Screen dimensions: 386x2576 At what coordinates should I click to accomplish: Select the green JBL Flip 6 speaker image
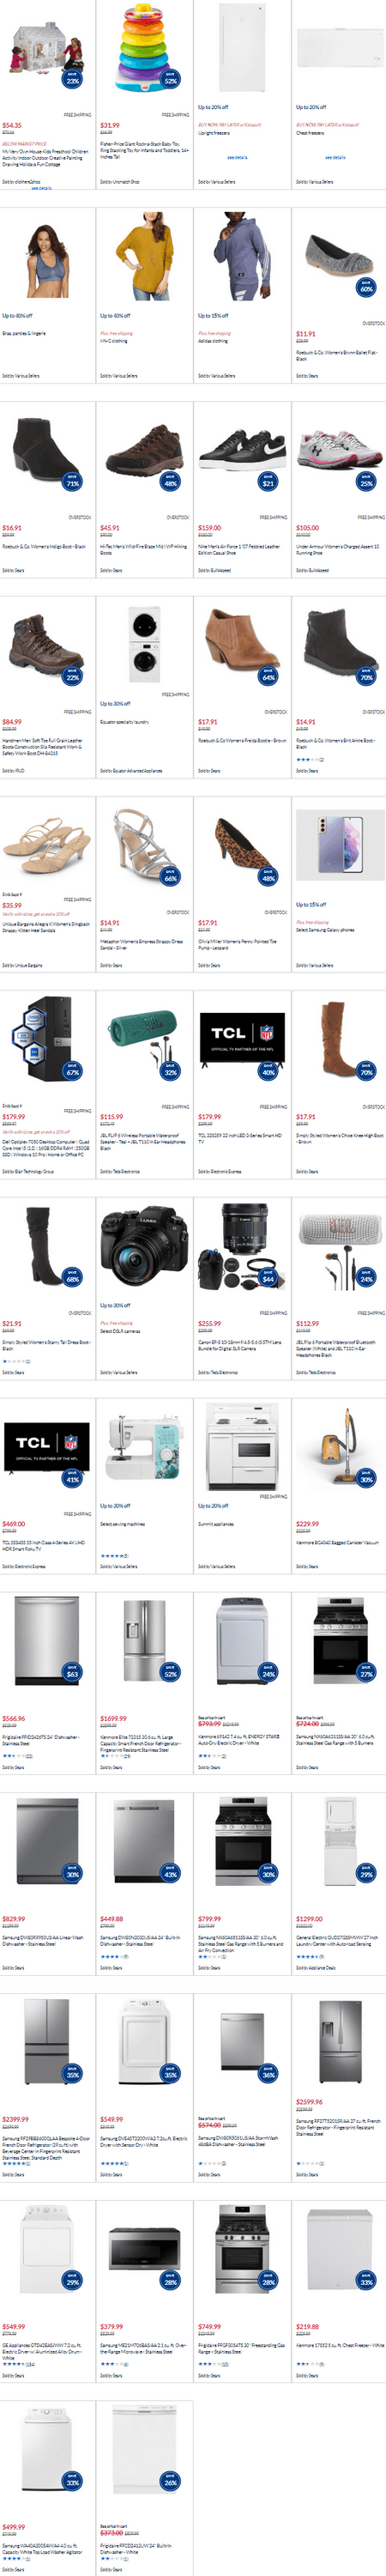(x=144, y=1045)
